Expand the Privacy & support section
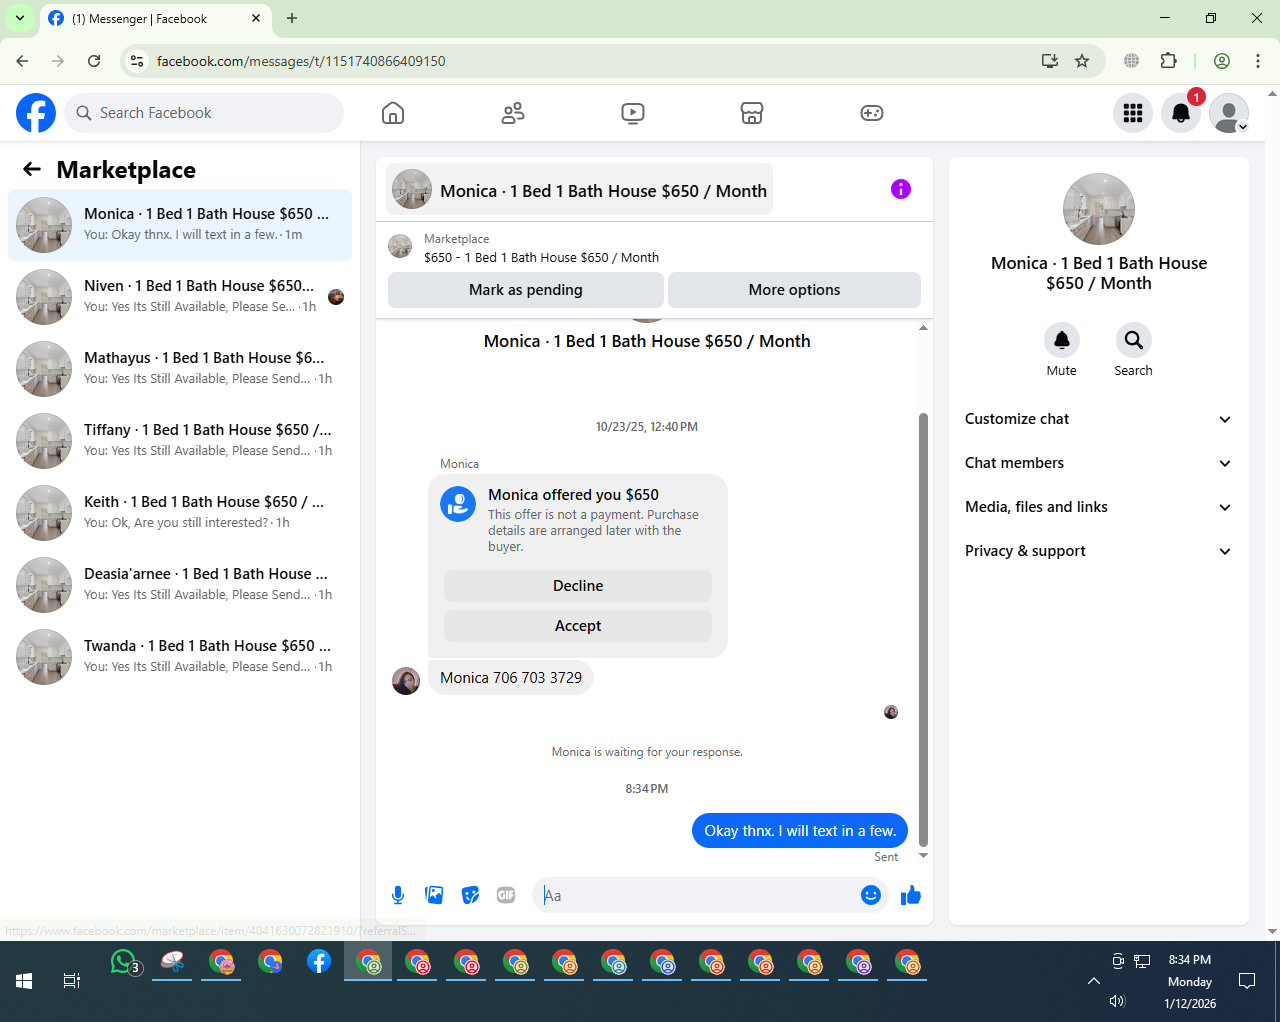1280x1022 pixels. tap(1097, 551)
